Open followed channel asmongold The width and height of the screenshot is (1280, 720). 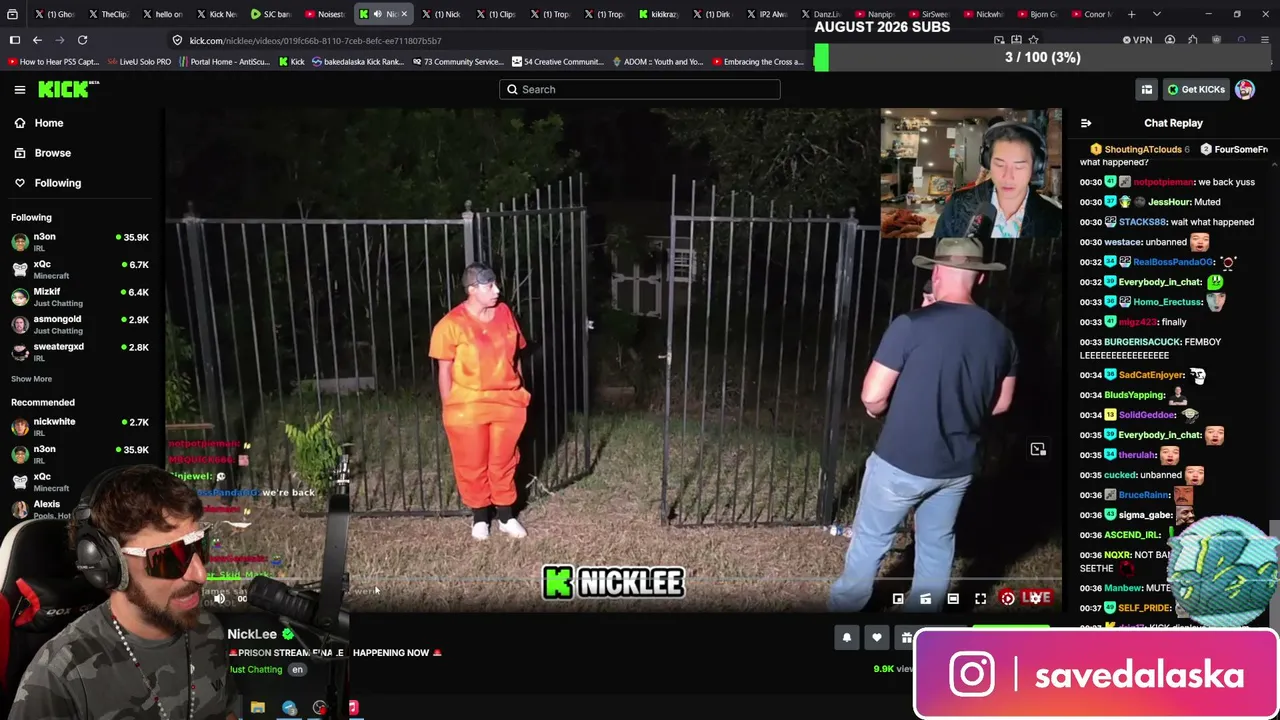80,324
